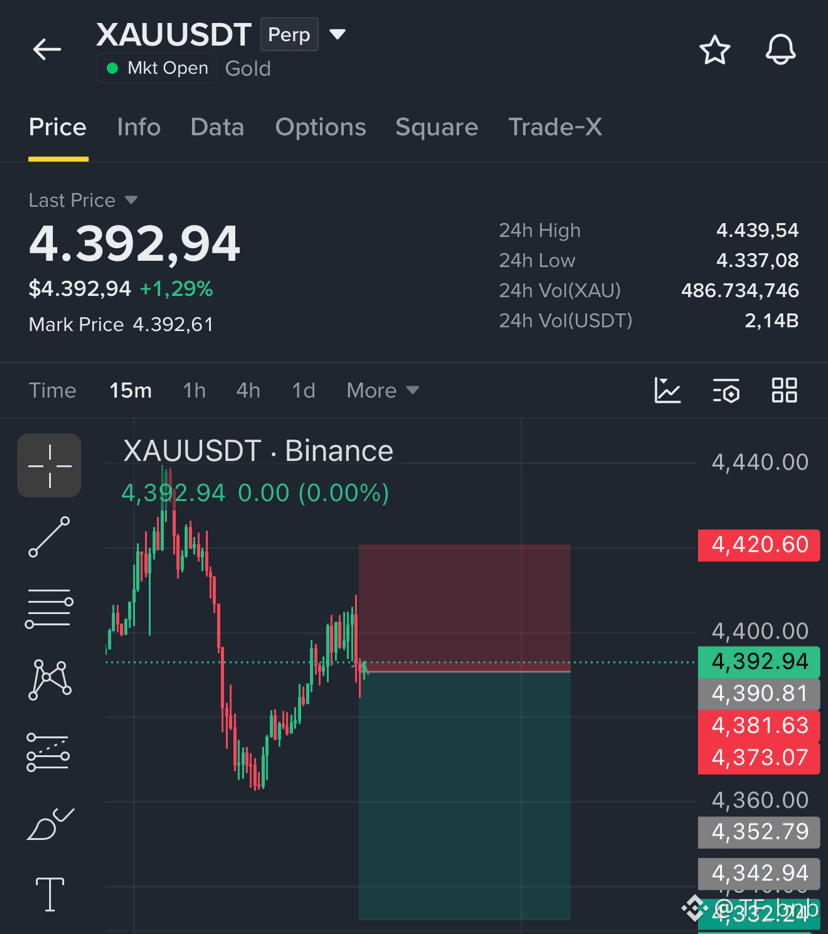Click the 4,352.79 grey price label
The height and width of the screenshot is (934, 828).
(759, 832)
